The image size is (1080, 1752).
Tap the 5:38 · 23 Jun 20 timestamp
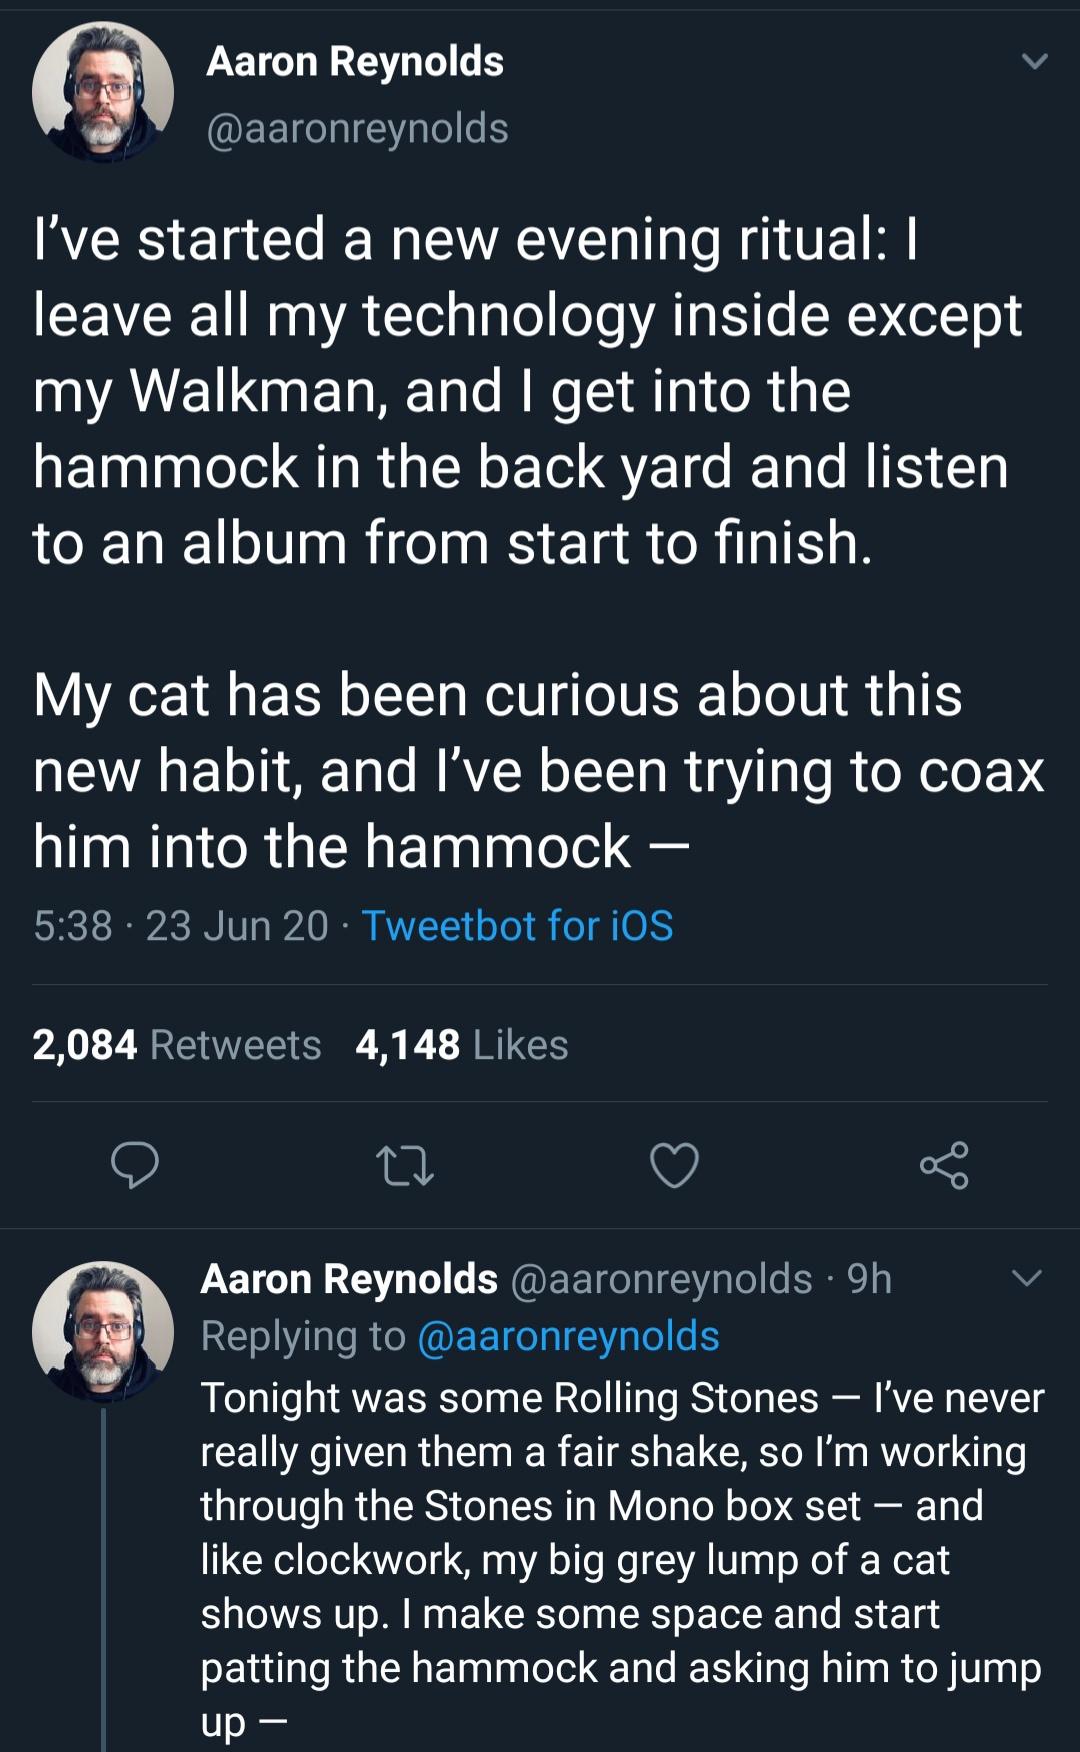181,926
